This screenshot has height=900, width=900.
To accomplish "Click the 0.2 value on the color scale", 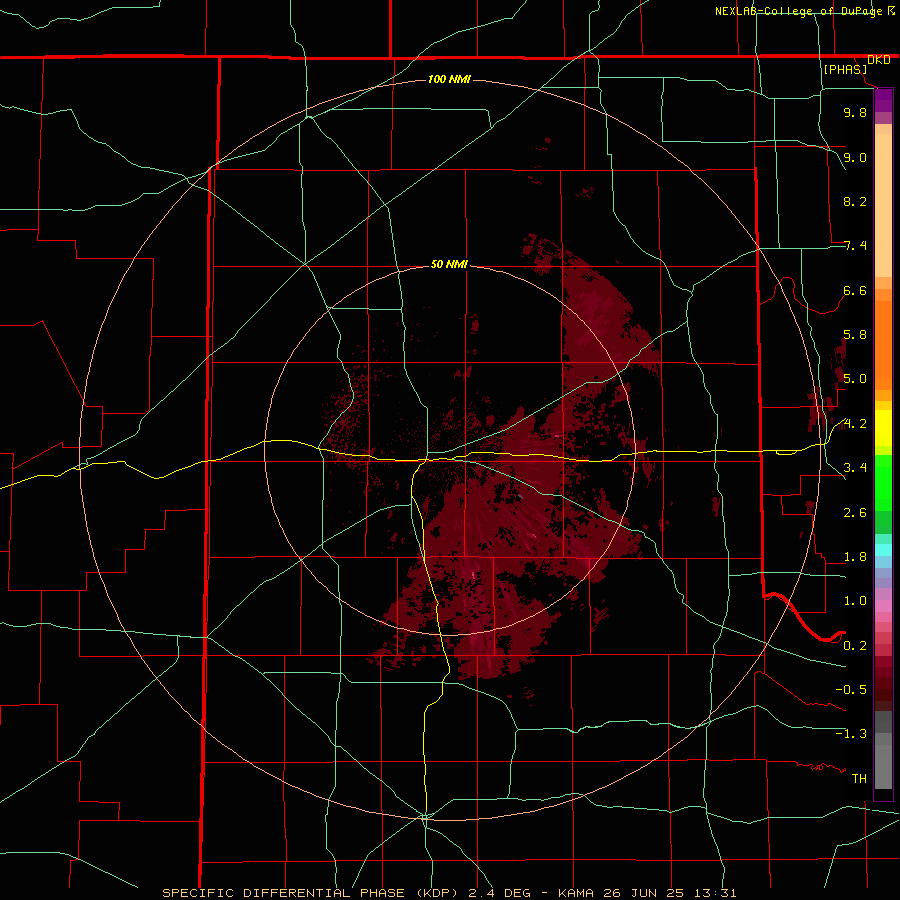I will [855, 646].
